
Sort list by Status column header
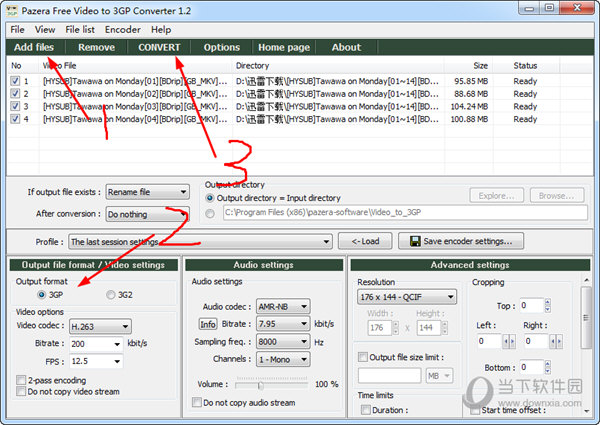(526, 65)
